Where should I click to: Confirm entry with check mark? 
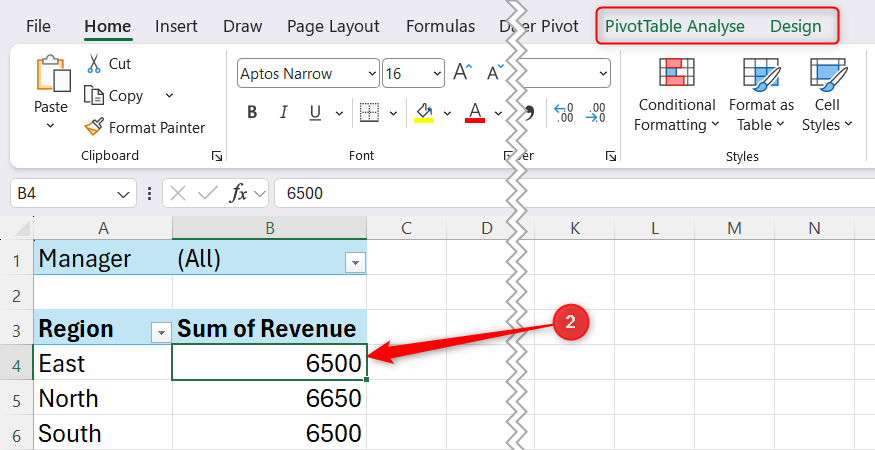208,193
